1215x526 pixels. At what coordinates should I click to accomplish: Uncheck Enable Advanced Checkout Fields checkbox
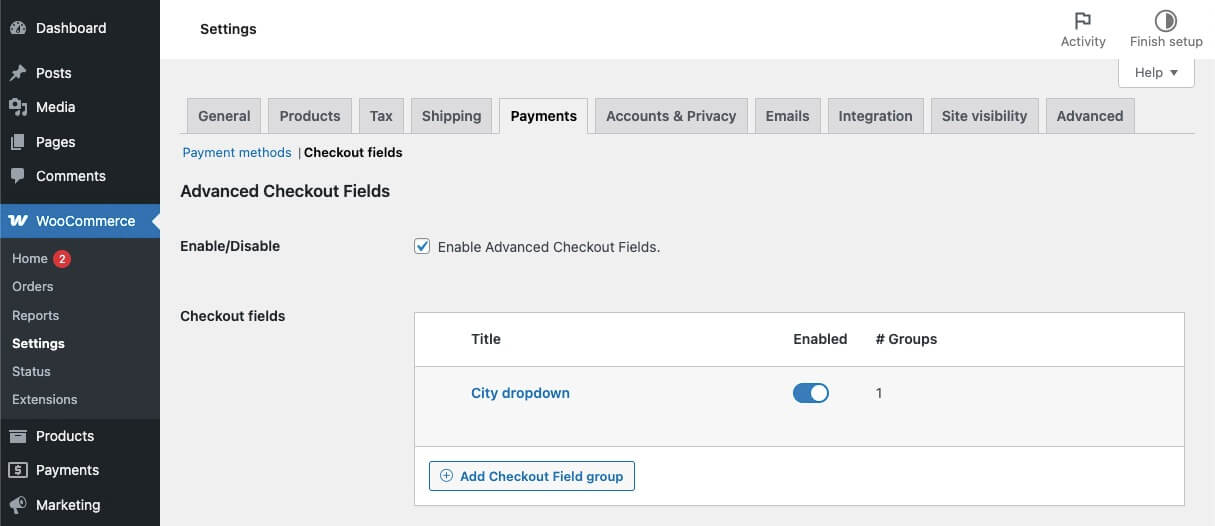coord(422,246)
